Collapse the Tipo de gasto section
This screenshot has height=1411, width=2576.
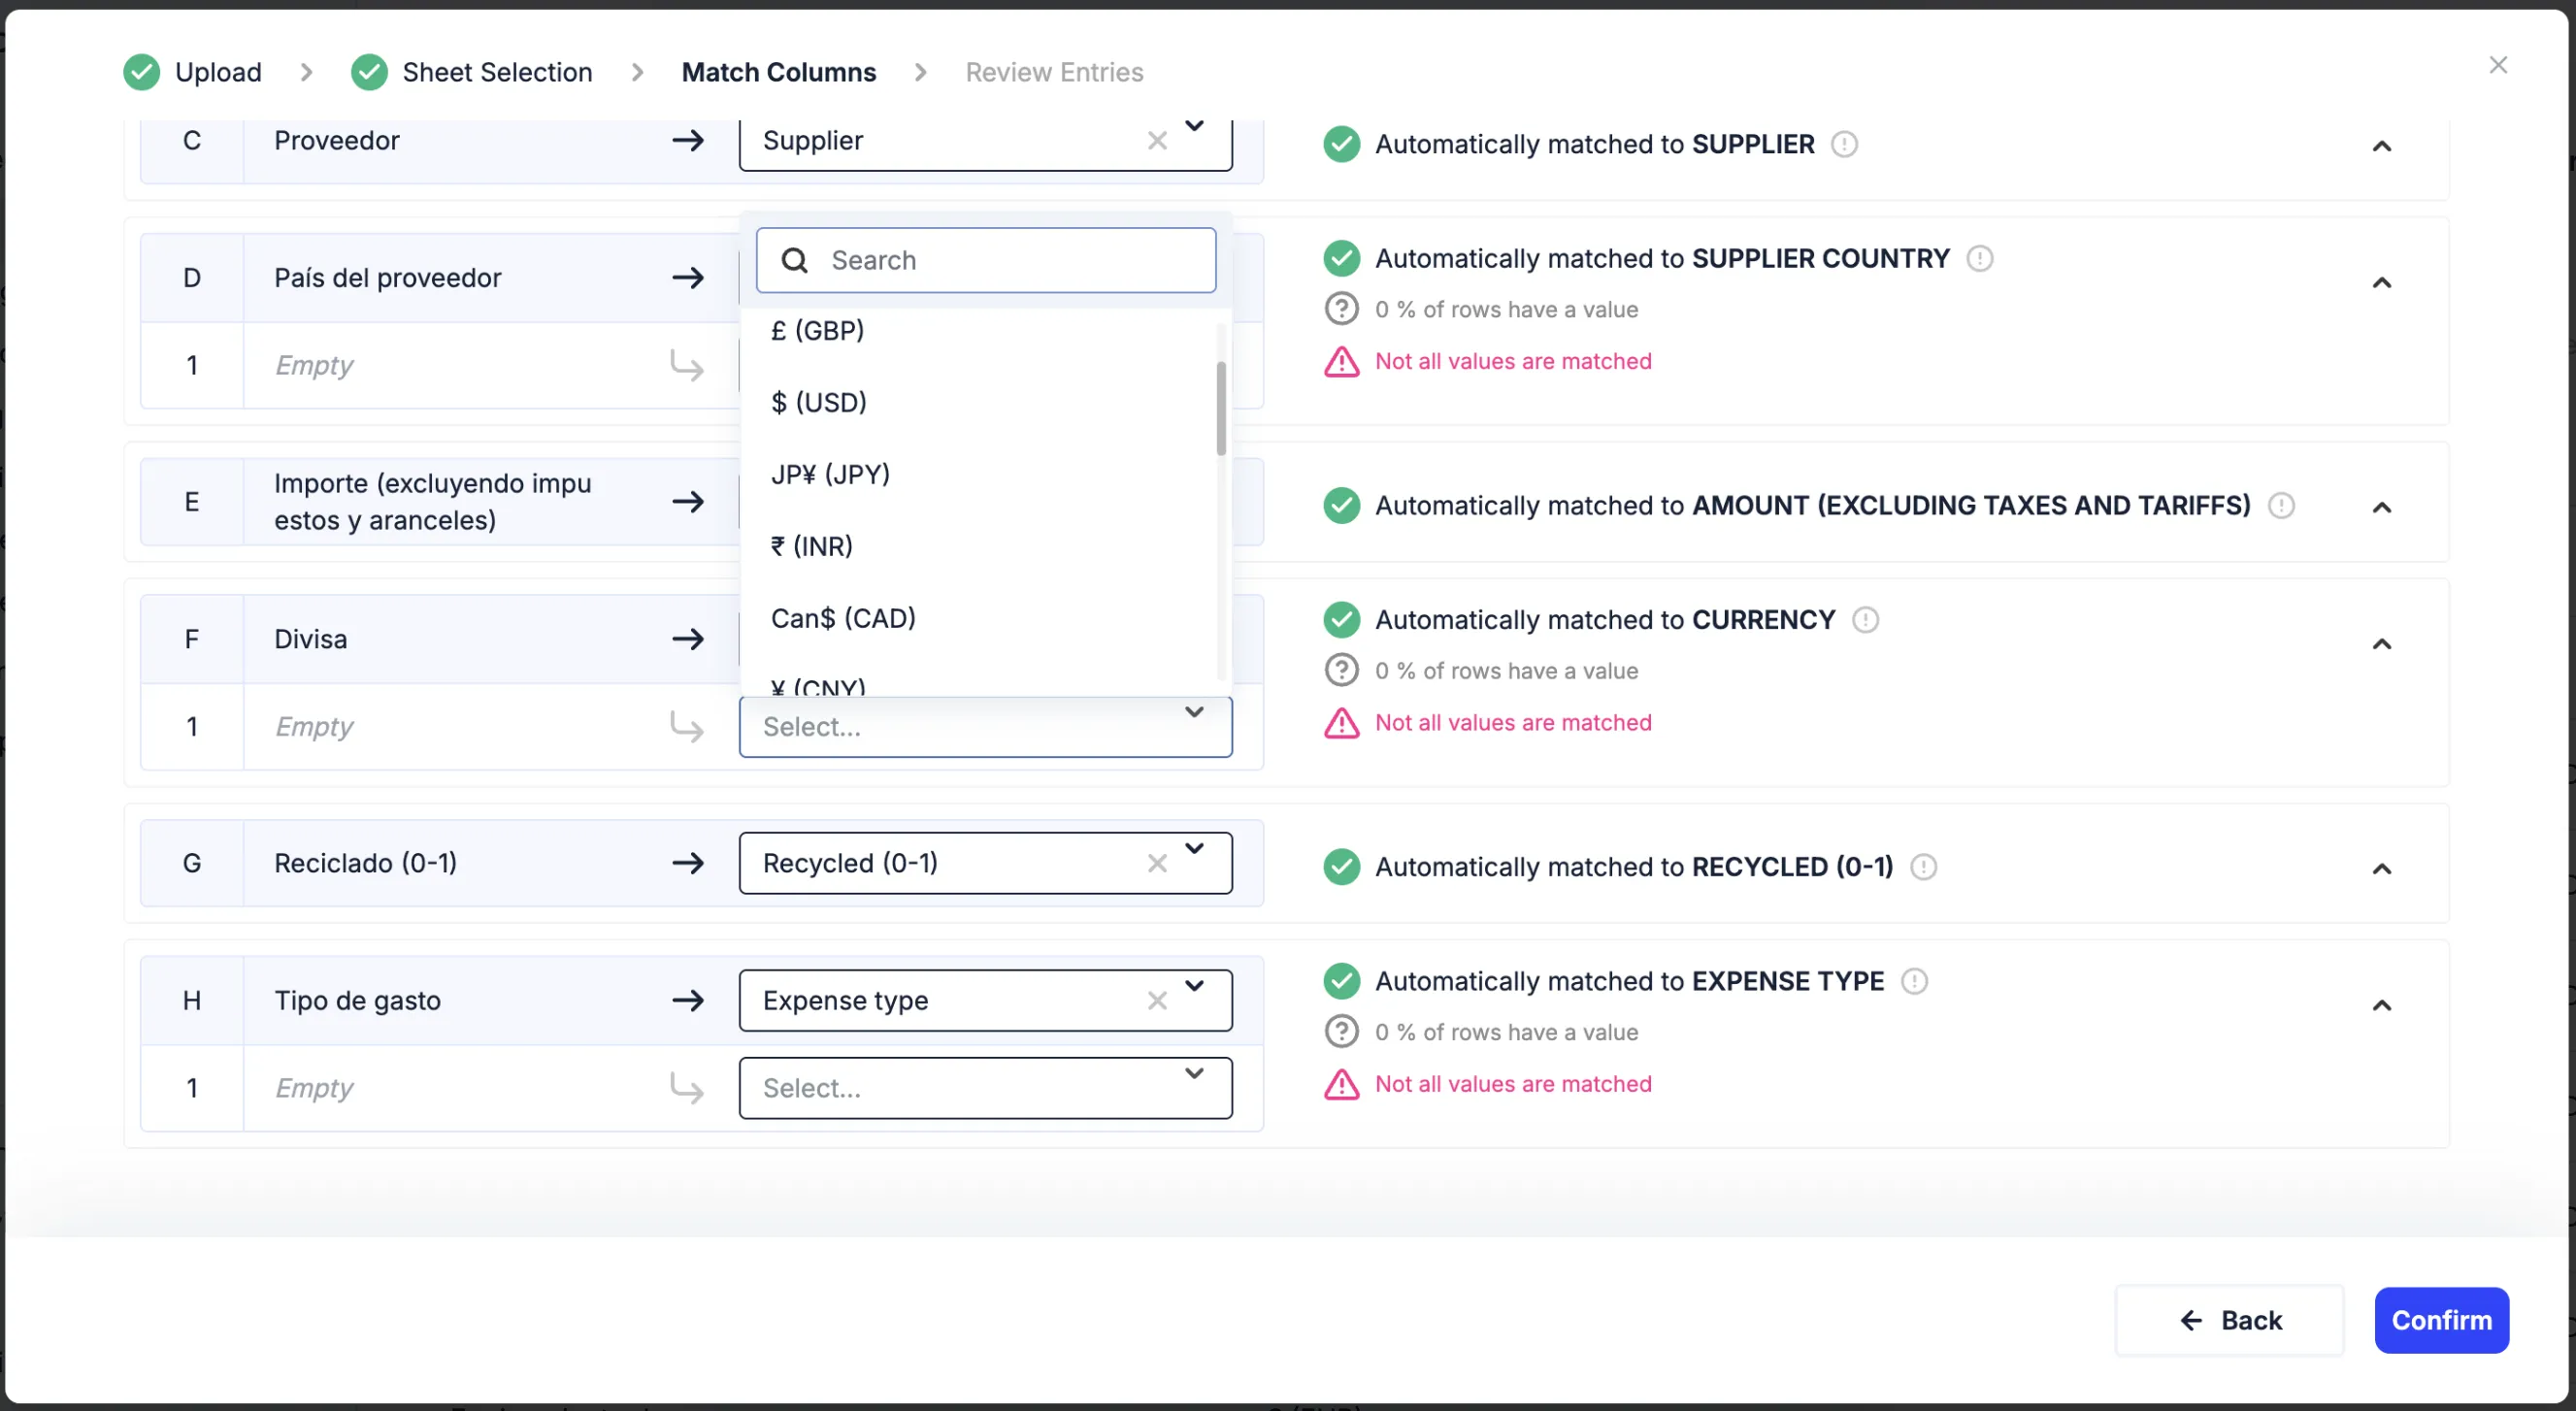(x=2382, y=1005)
